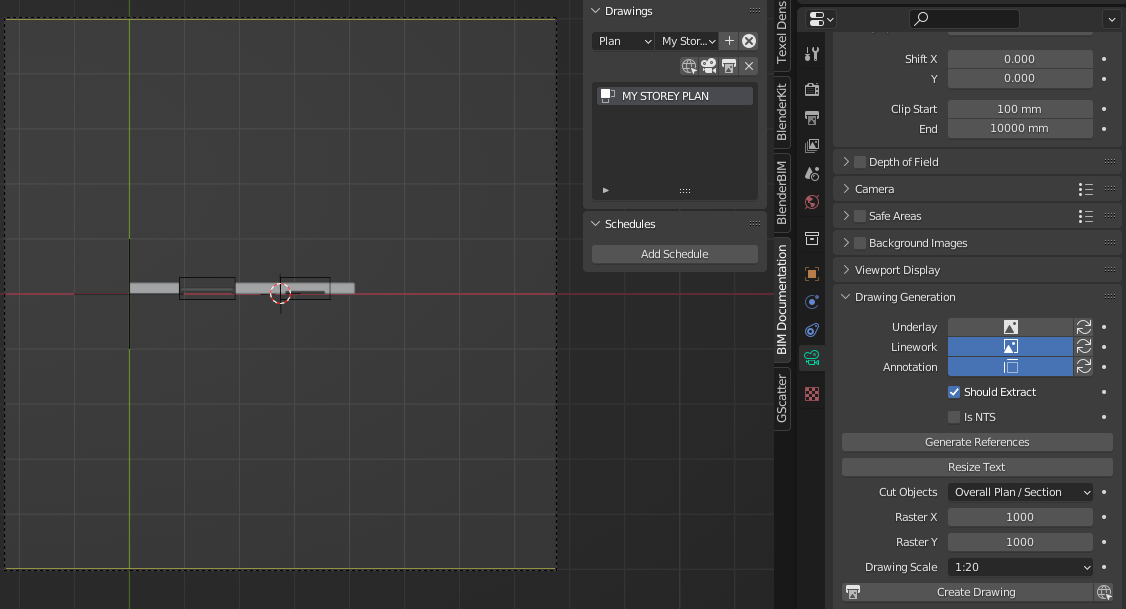
Task: Enable the Background Images checkbox
Action: click(860, 243)
